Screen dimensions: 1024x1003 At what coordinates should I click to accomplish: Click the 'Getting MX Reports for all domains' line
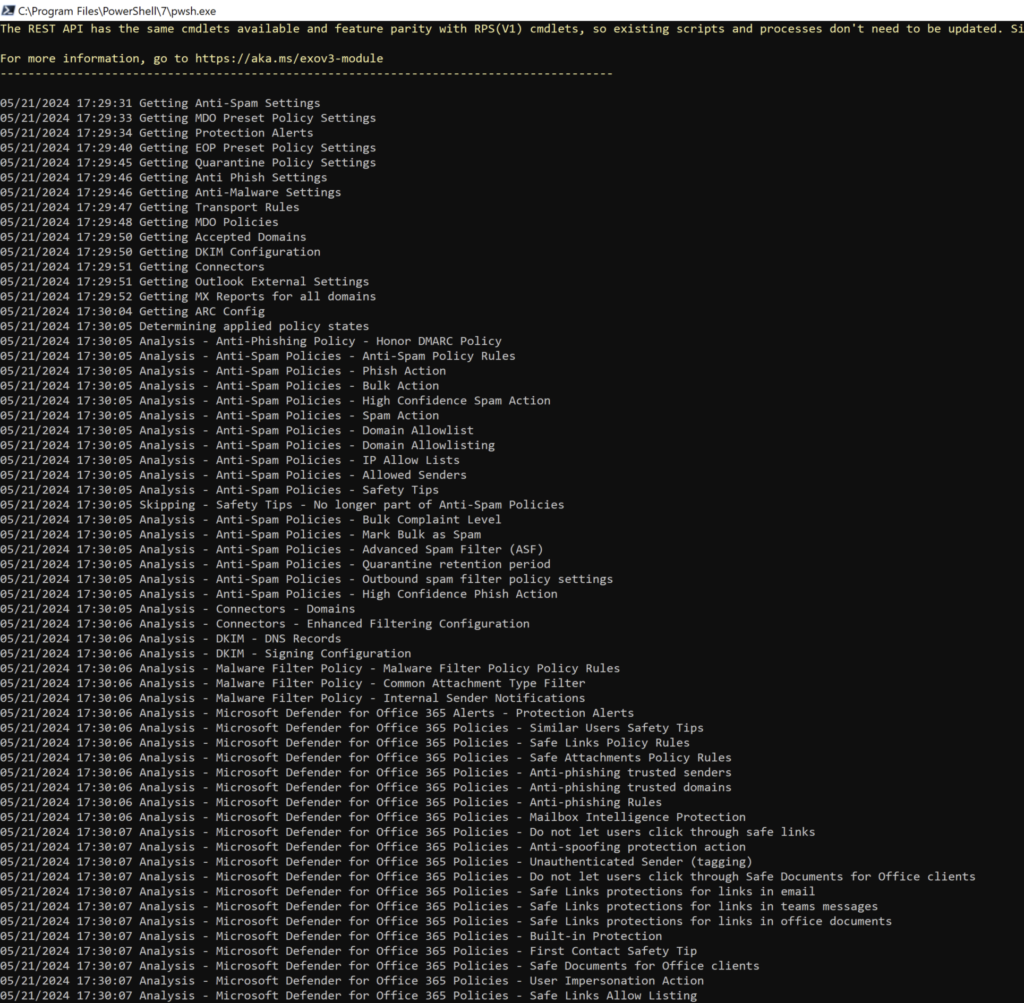click(x=257, y=296)
